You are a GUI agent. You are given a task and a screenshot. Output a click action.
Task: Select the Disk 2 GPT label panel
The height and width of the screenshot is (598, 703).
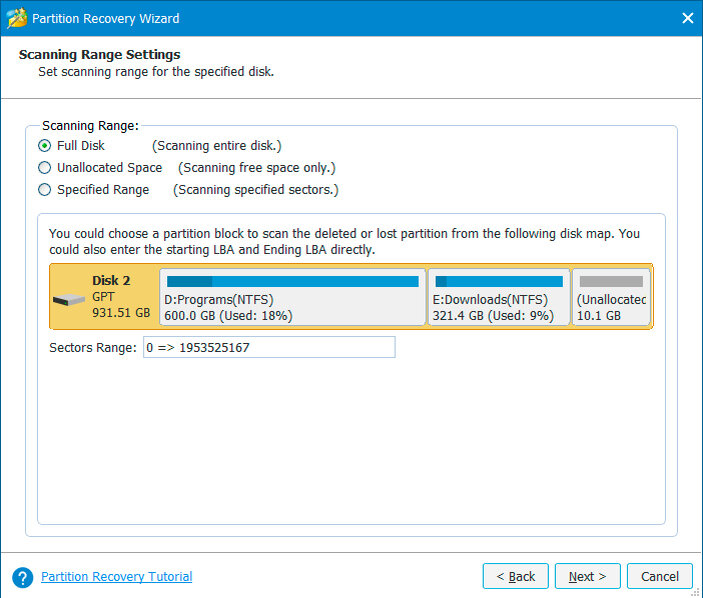tap(104, 297)
